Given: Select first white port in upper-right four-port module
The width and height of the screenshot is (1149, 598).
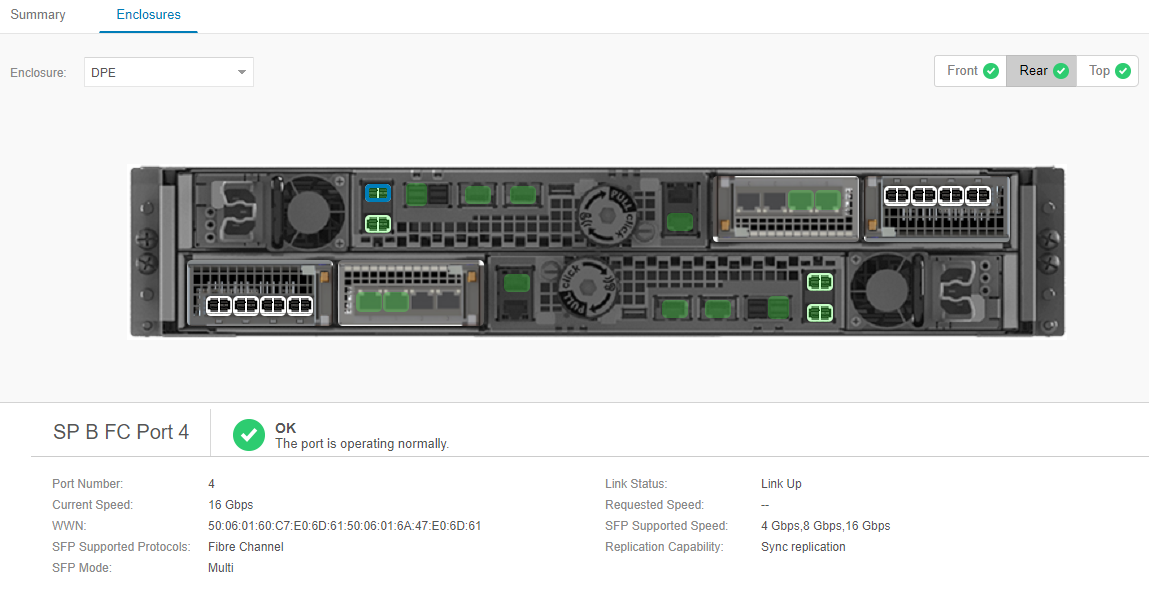Looking at the screenshot, I should 897,196.
